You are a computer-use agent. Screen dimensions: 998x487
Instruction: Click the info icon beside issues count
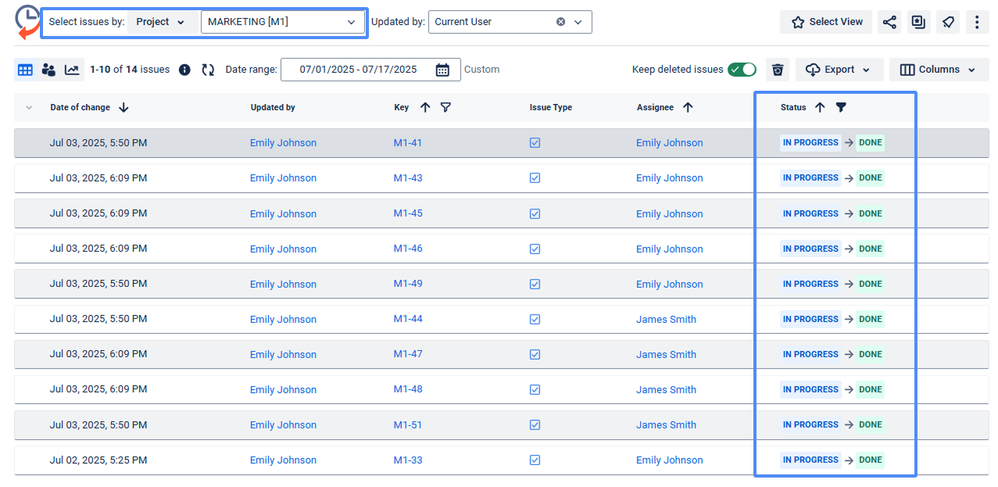(185, 70)
